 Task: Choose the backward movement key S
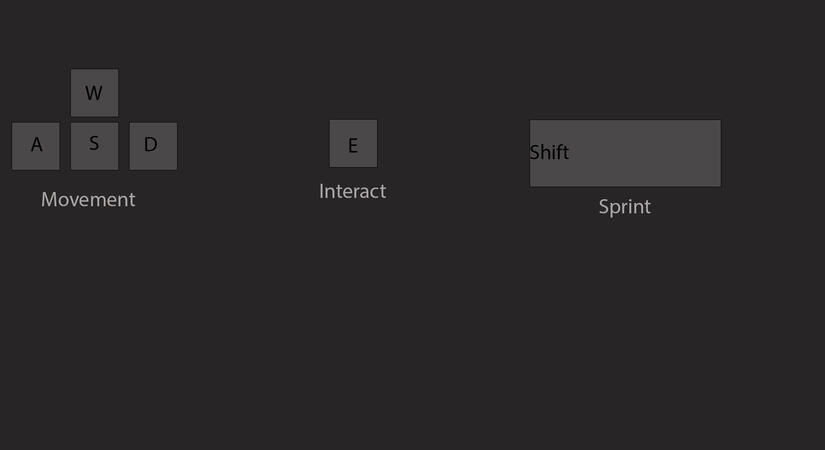point(94,146)
